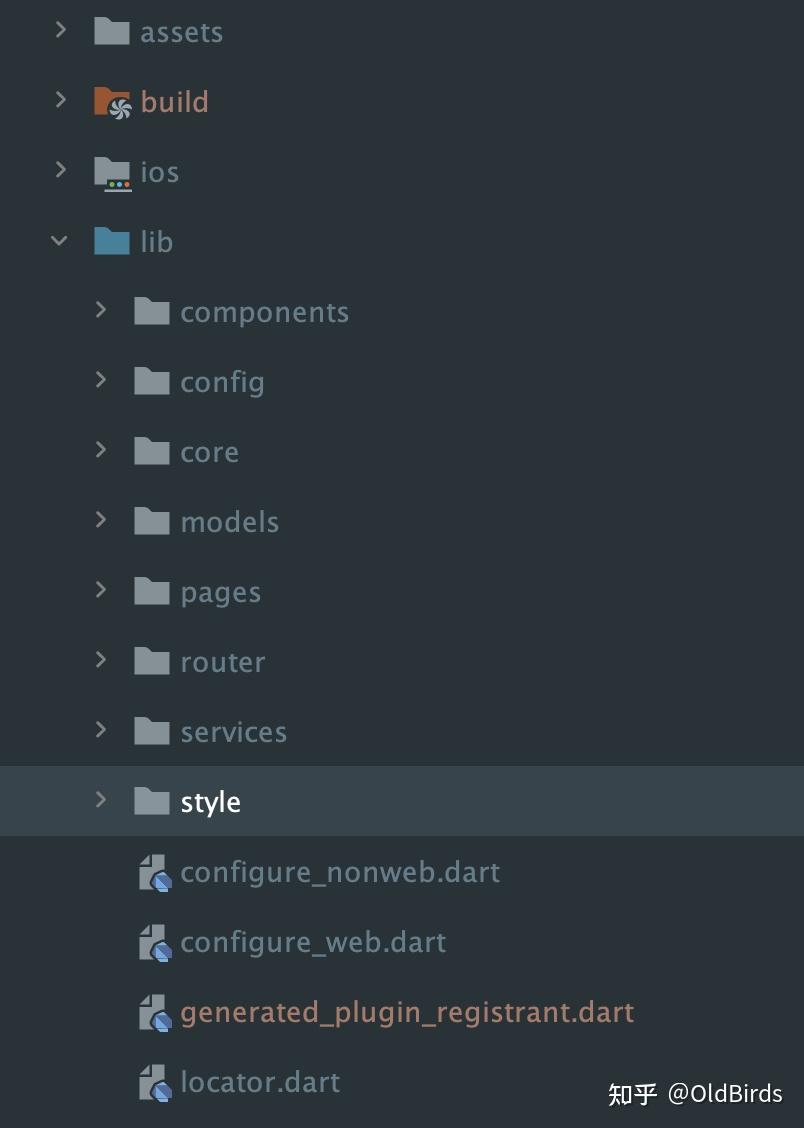Image resolution: width=804 pixels, height=1128 pixels.
Task: Click the folder icon next to components
Action: (152, 311)
